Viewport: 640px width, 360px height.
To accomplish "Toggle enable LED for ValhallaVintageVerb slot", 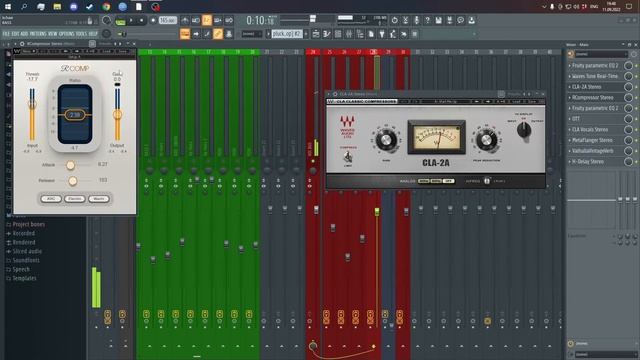I will [636, 151].
